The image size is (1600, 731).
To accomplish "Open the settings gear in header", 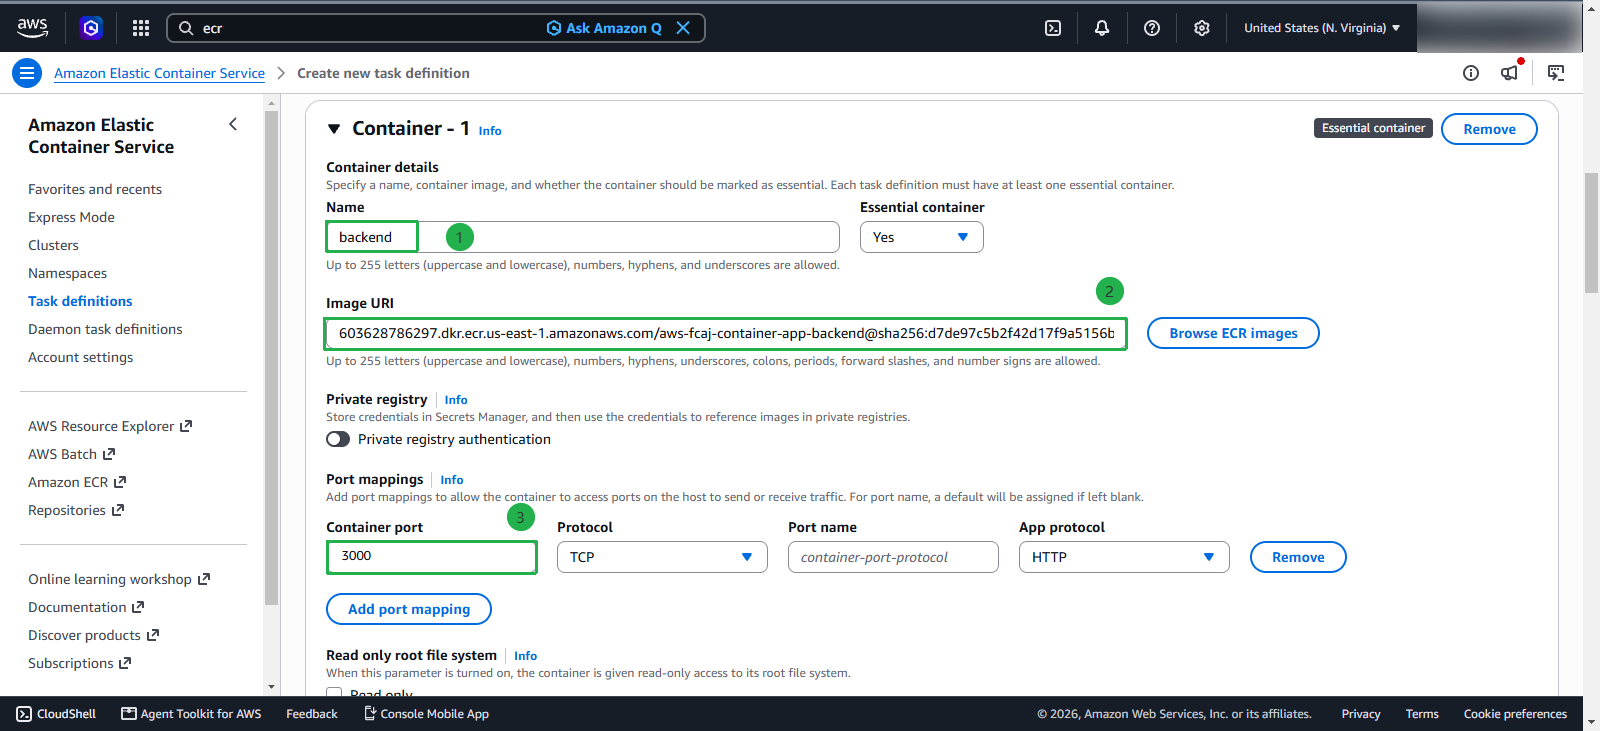I will (1202, 28).
